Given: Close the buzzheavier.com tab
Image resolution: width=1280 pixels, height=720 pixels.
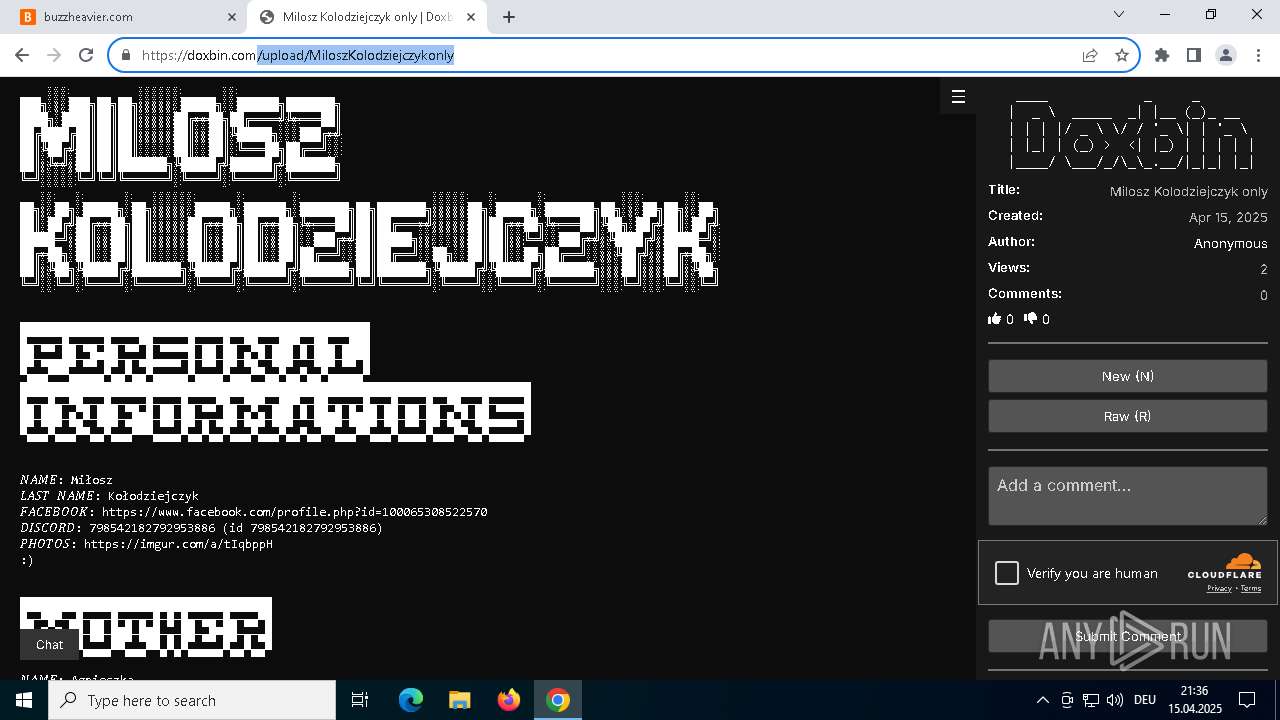Looking at the screenshot, I should click(232, 17).
